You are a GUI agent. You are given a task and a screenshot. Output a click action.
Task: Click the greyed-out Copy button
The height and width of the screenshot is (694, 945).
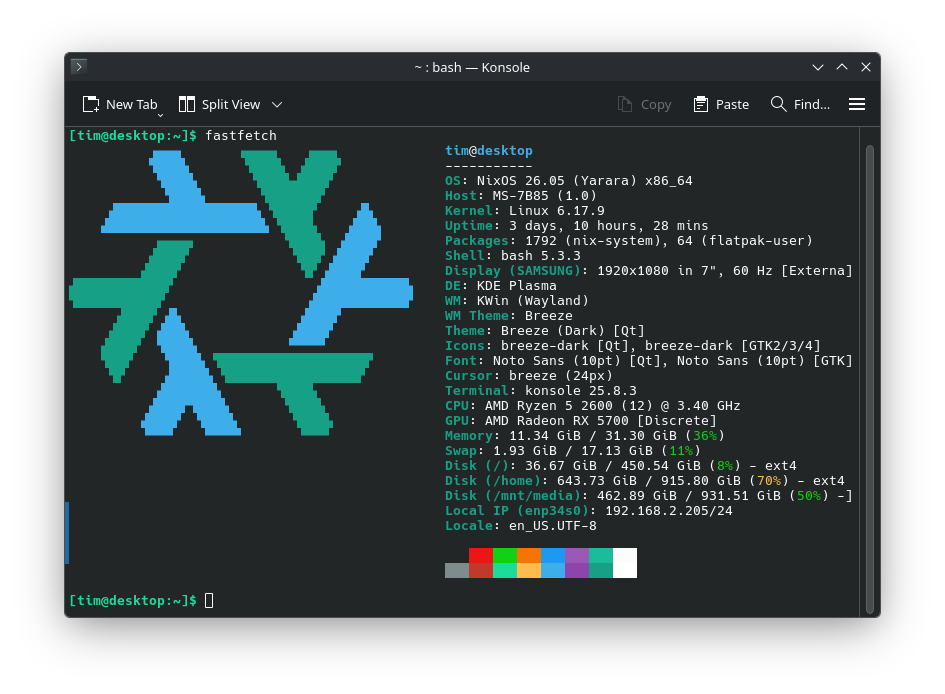pos(644,104)
